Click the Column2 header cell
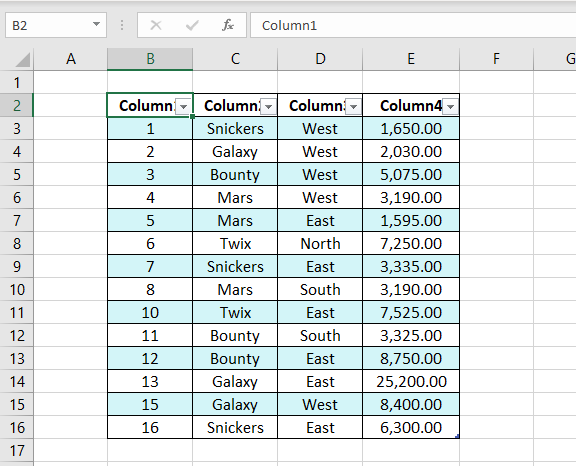The height and width of the screenshot is (466, 576). coord(235,105)
